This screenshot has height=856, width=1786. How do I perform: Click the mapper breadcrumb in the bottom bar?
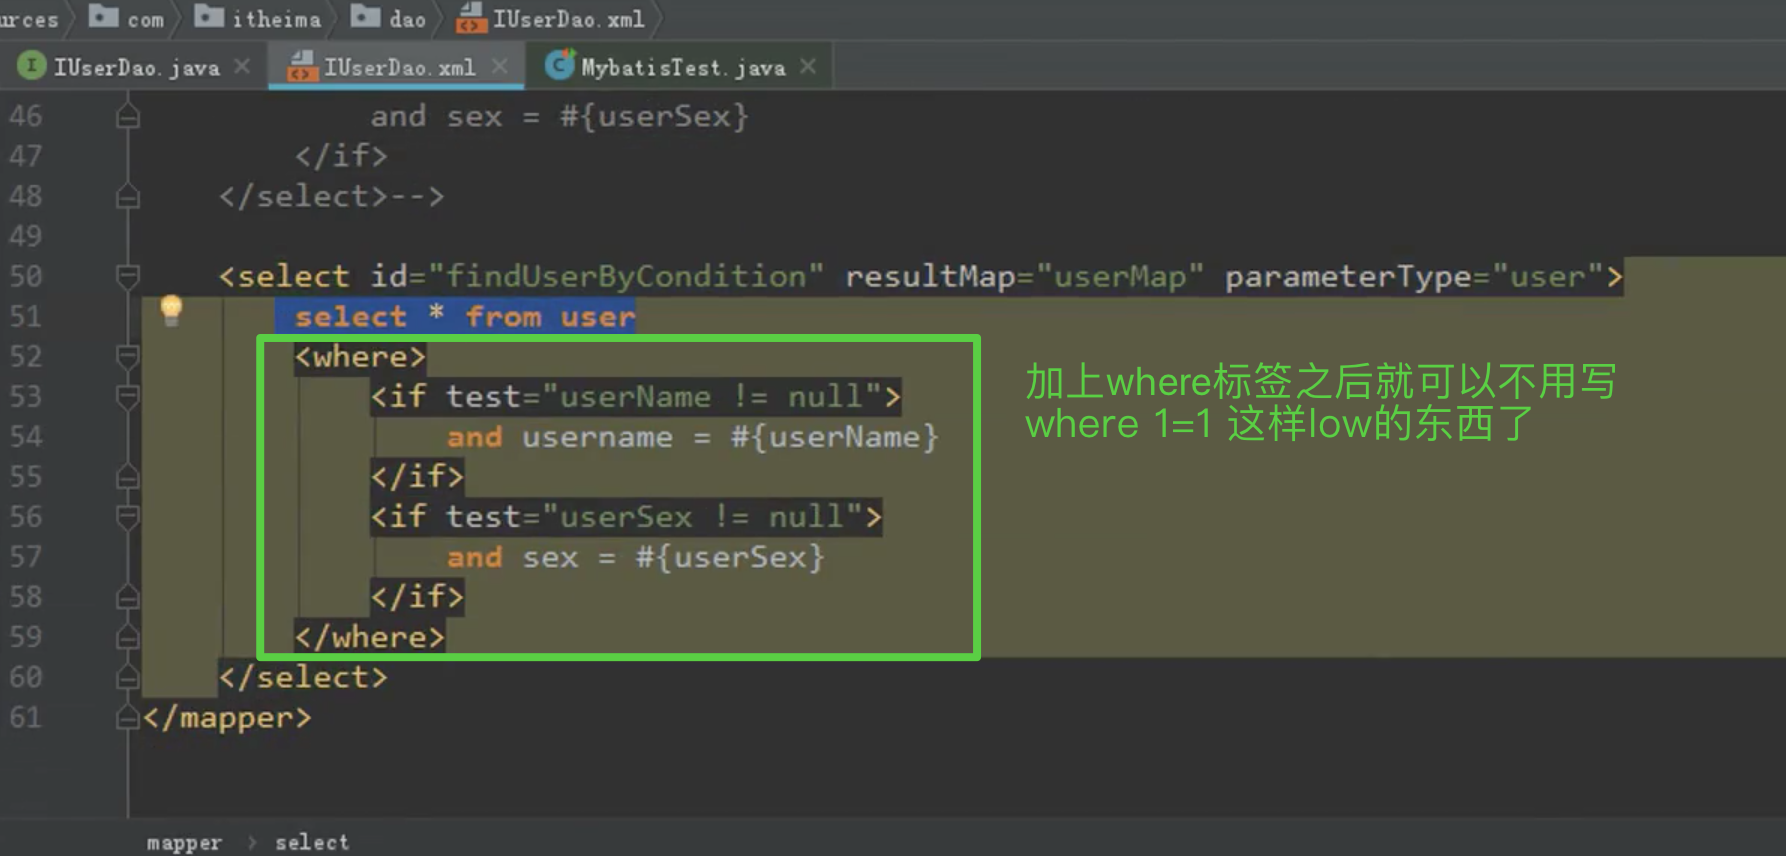point(184,842)
